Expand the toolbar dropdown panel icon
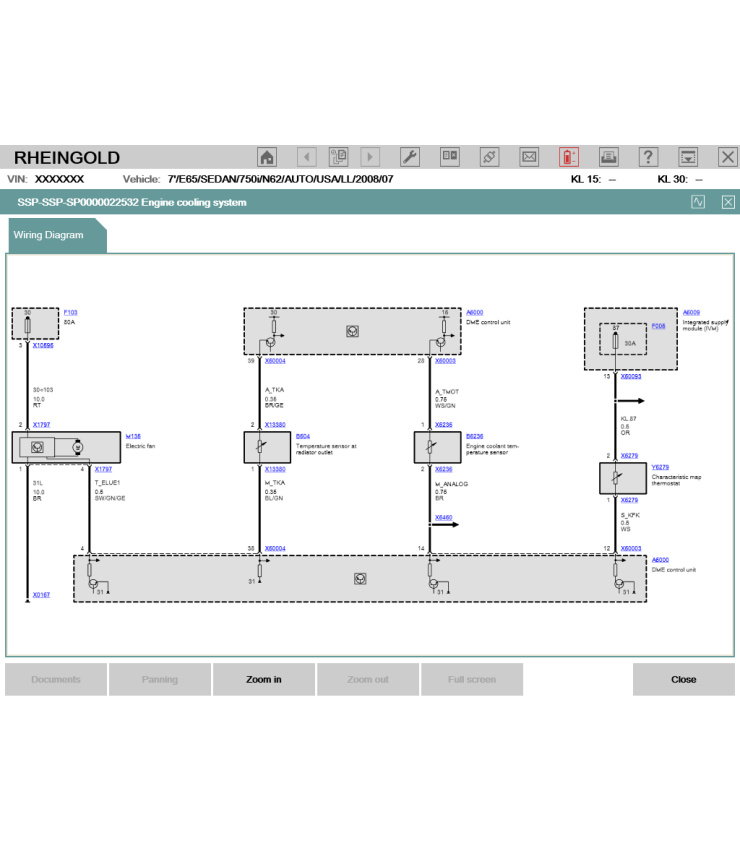 [688, 157]
